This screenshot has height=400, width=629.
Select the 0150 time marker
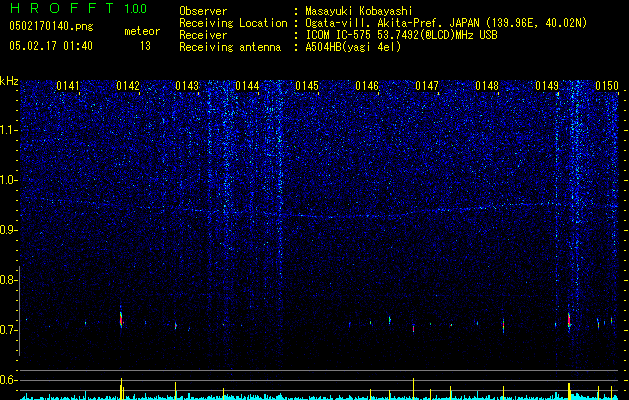click(607, 87)
